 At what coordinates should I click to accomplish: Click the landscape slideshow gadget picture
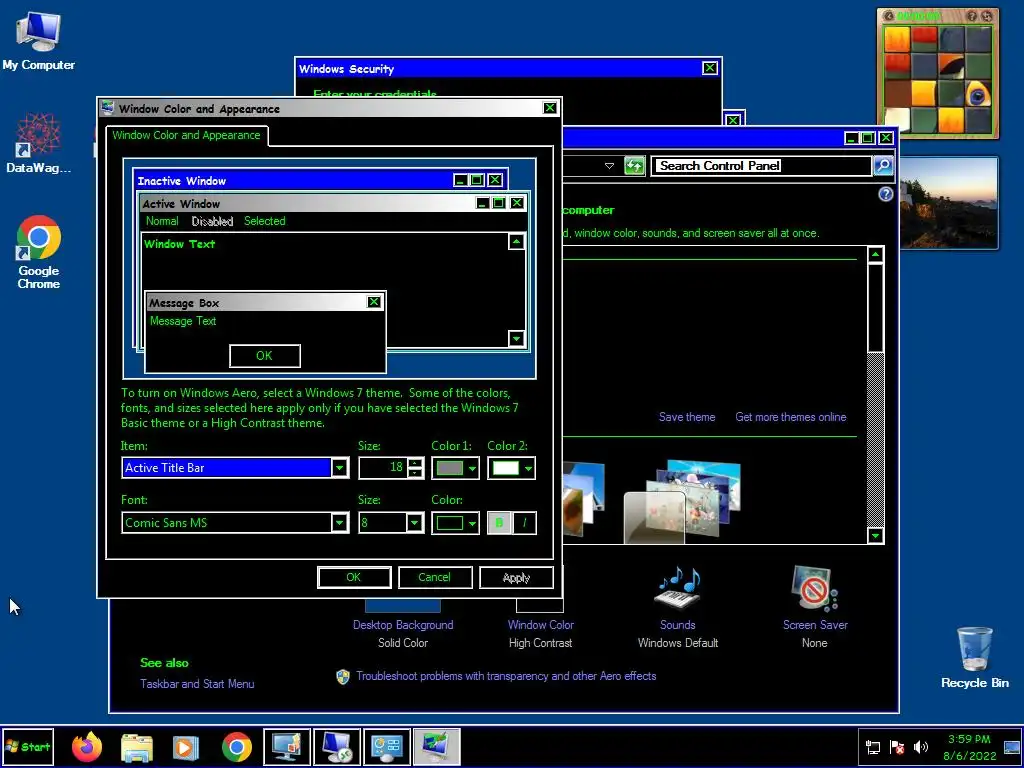pos(948,203)
